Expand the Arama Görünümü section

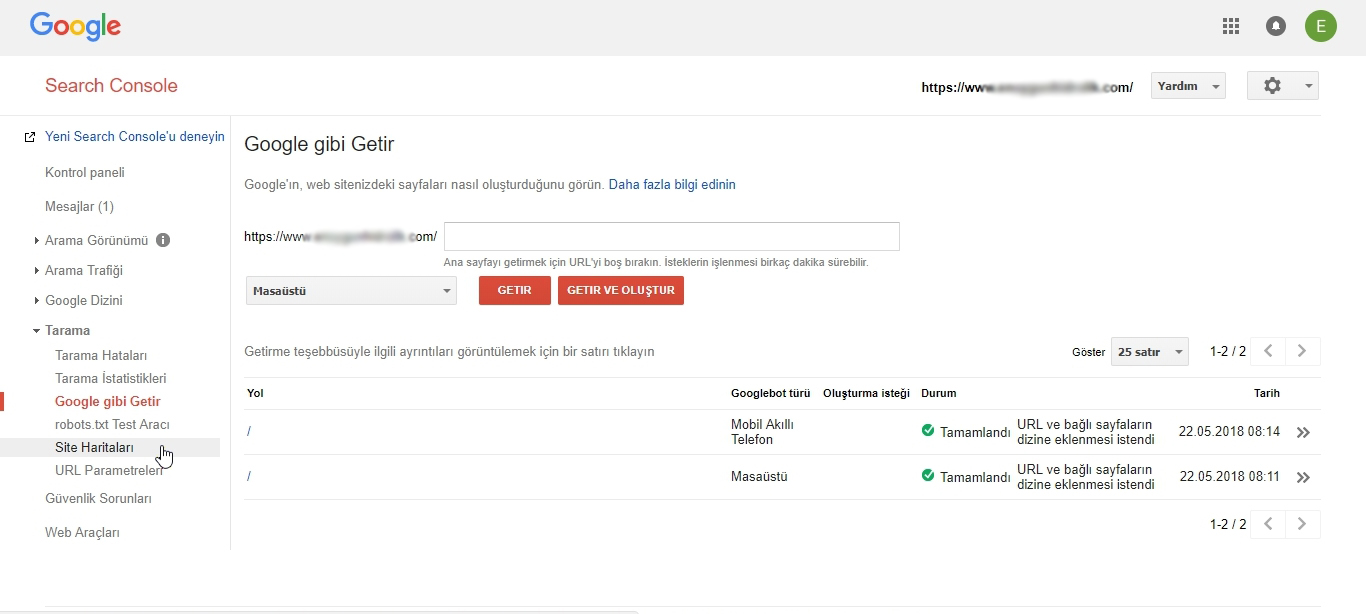(x=37, y=241)
